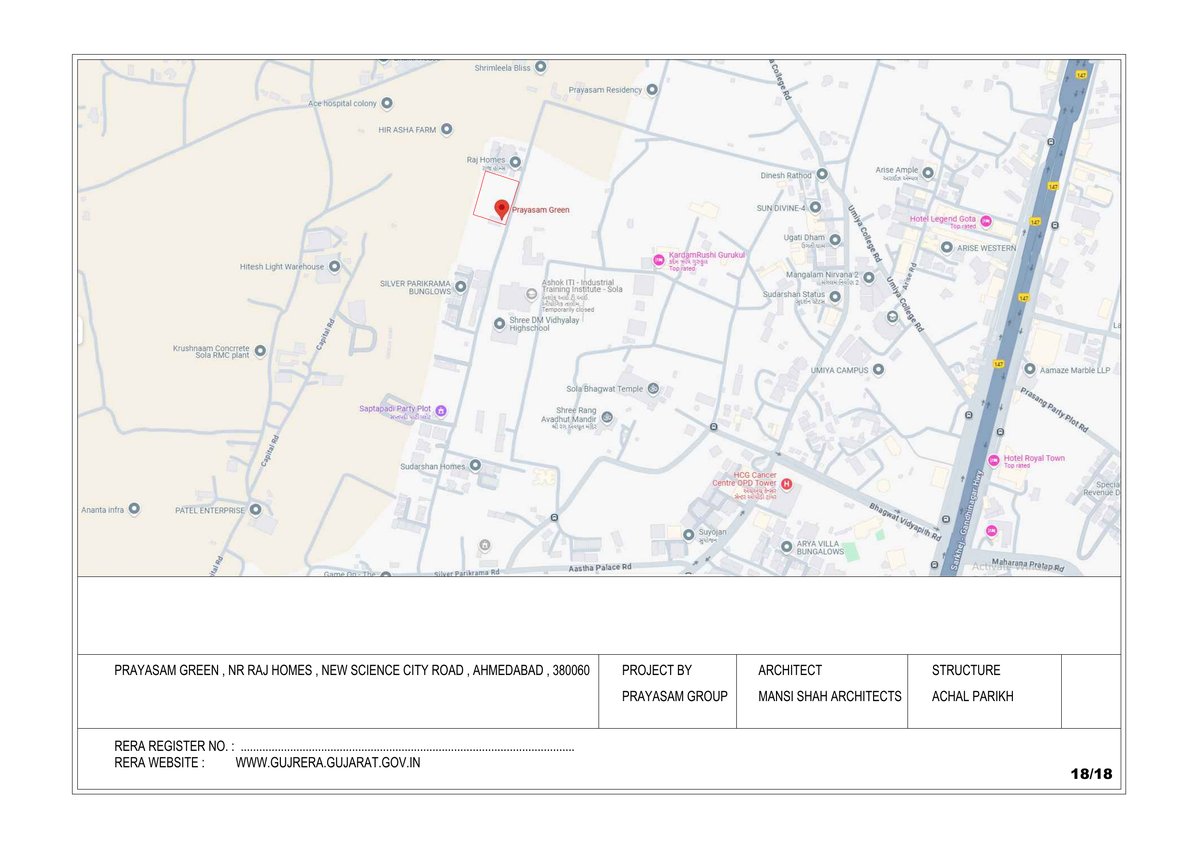Click the Raj Homes map marker
The image size is (1200, 848).
click(x=515, y=161)
